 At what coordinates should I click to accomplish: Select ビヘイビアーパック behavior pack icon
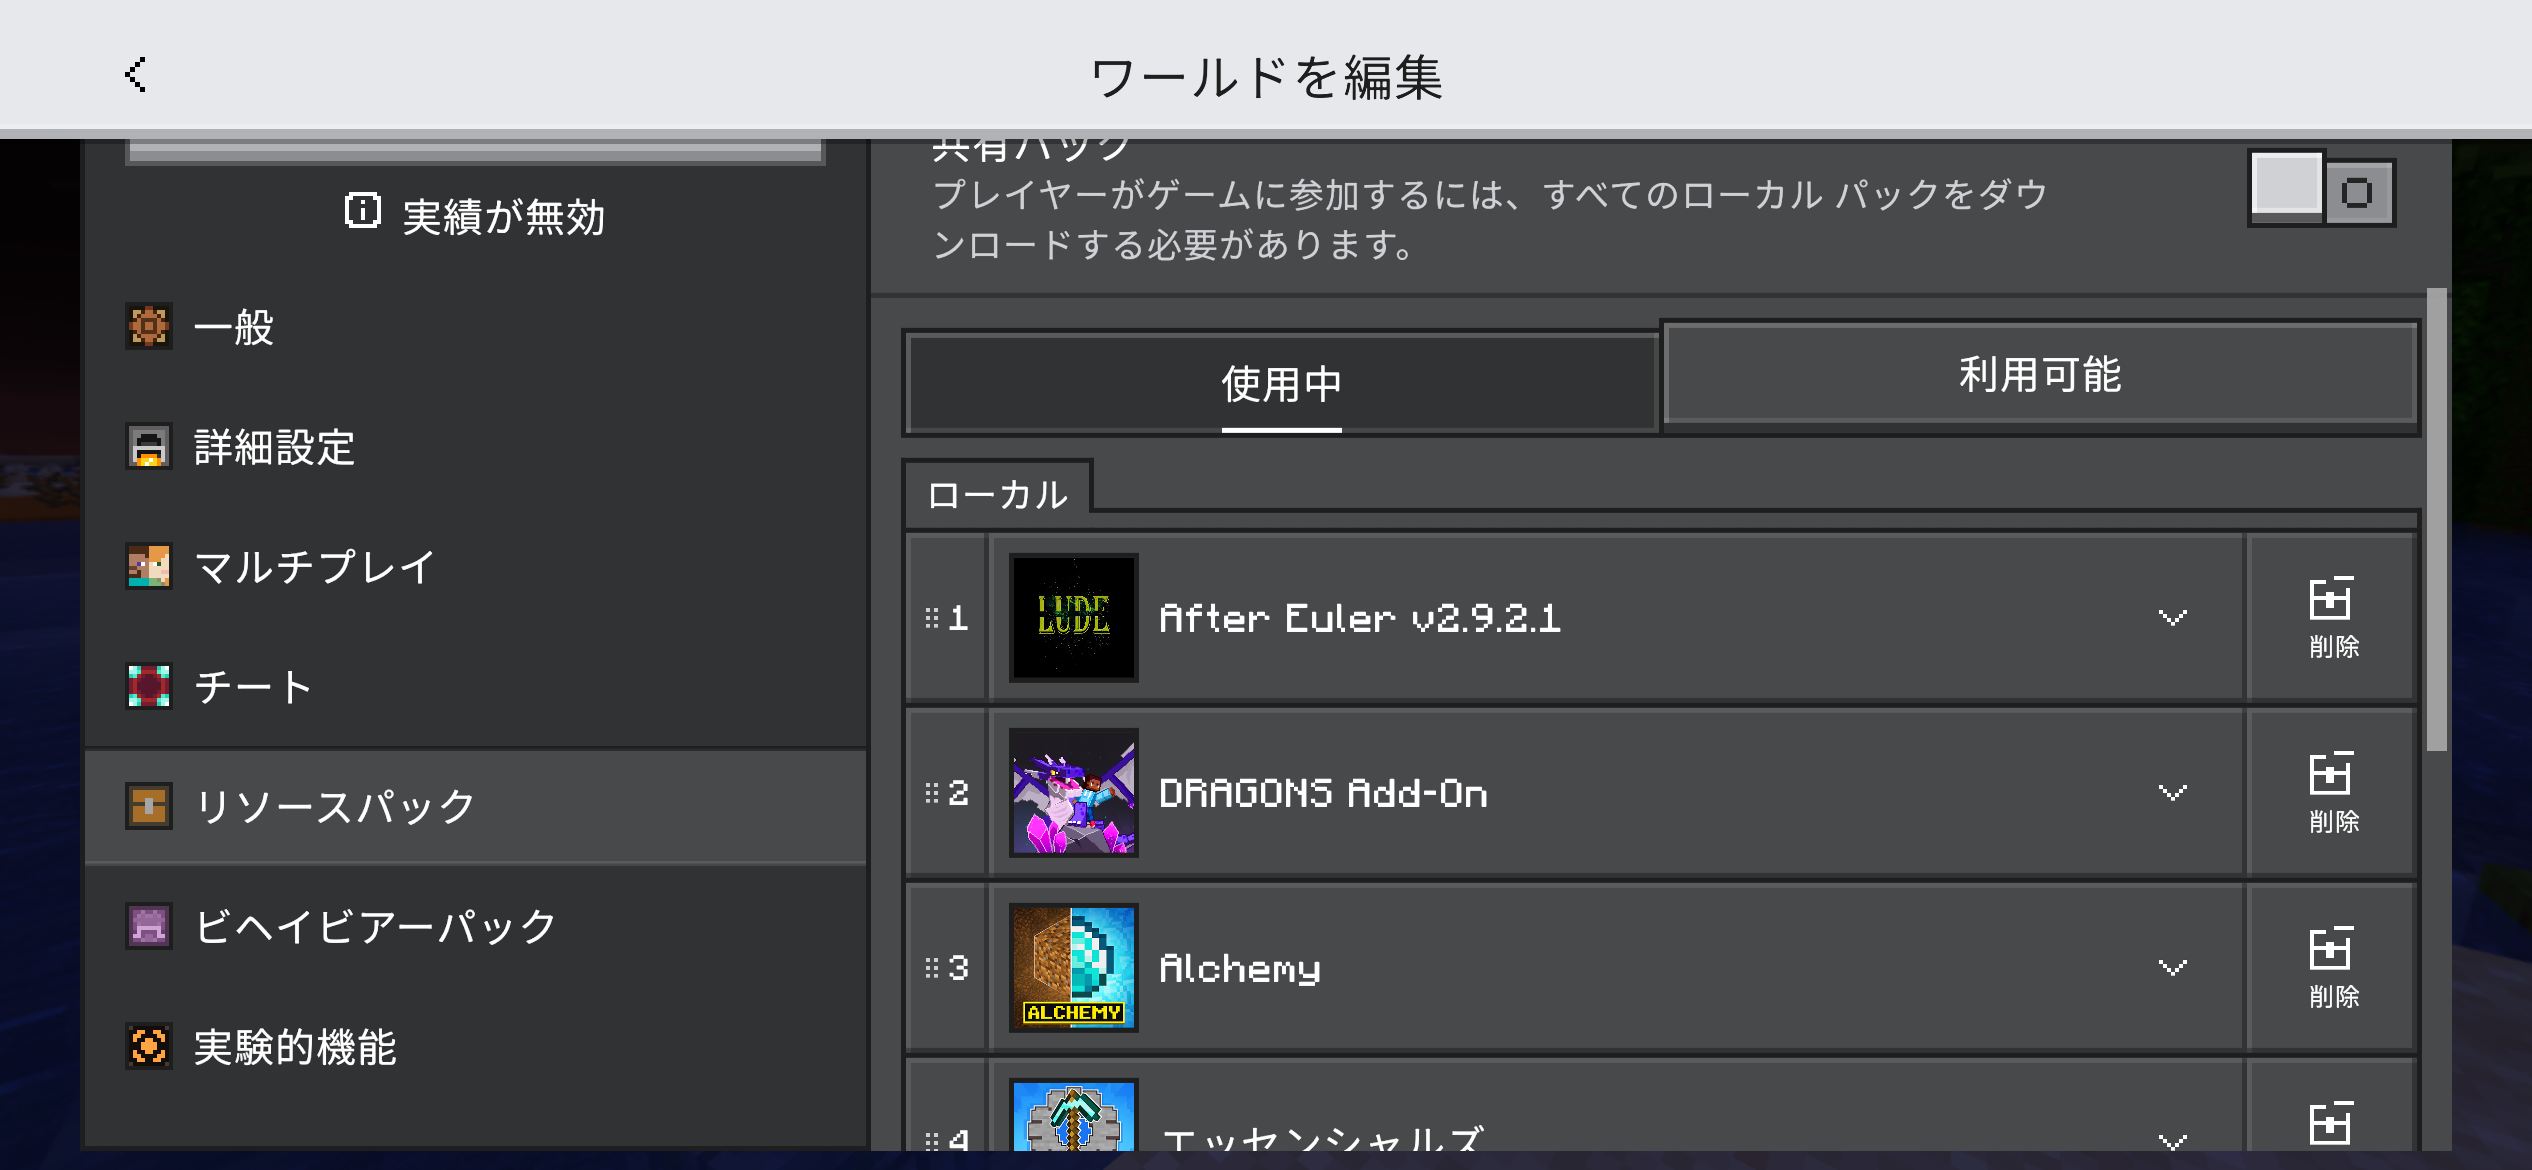[x=149, y=927]
